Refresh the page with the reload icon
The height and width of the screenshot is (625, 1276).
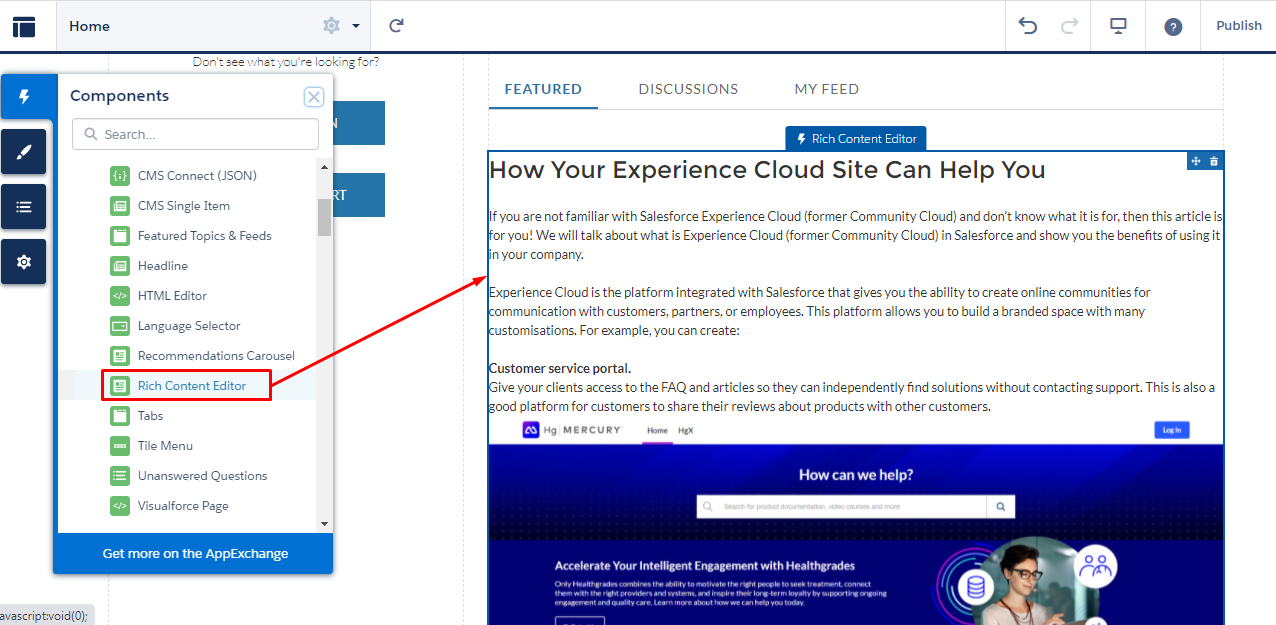[x=396, y=26]
